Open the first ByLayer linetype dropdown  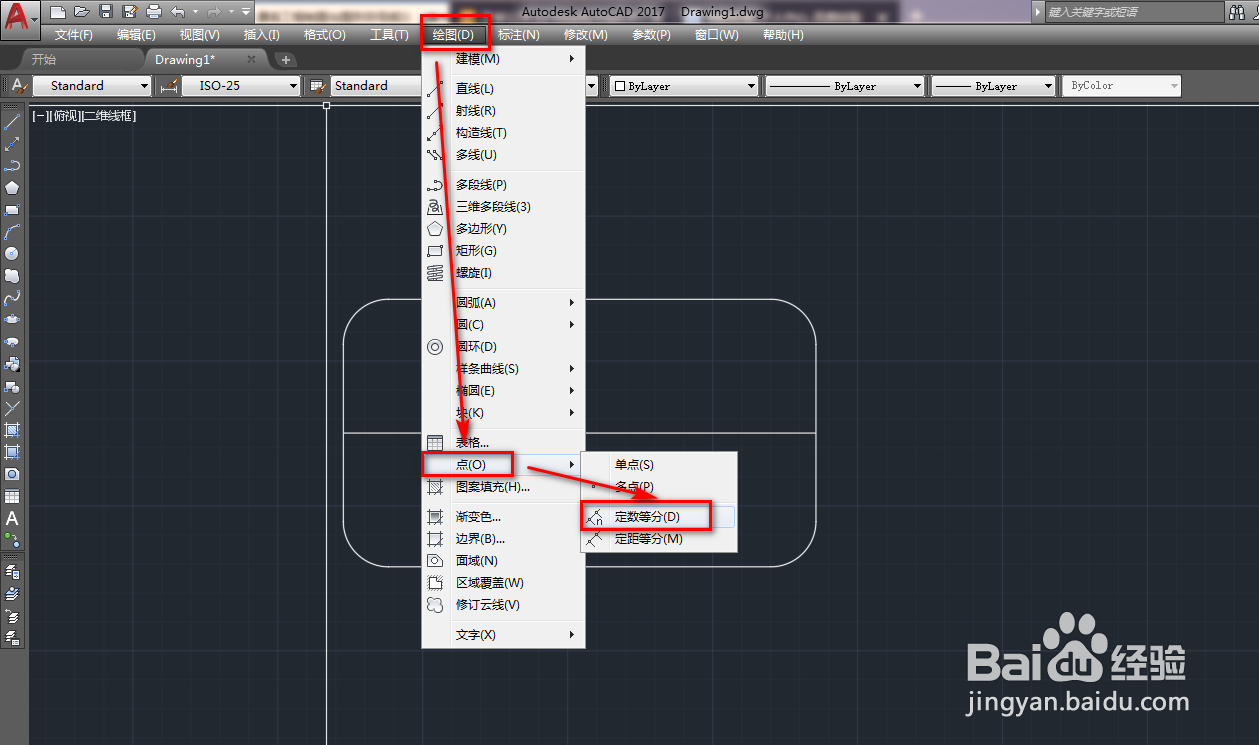point(845,86)
